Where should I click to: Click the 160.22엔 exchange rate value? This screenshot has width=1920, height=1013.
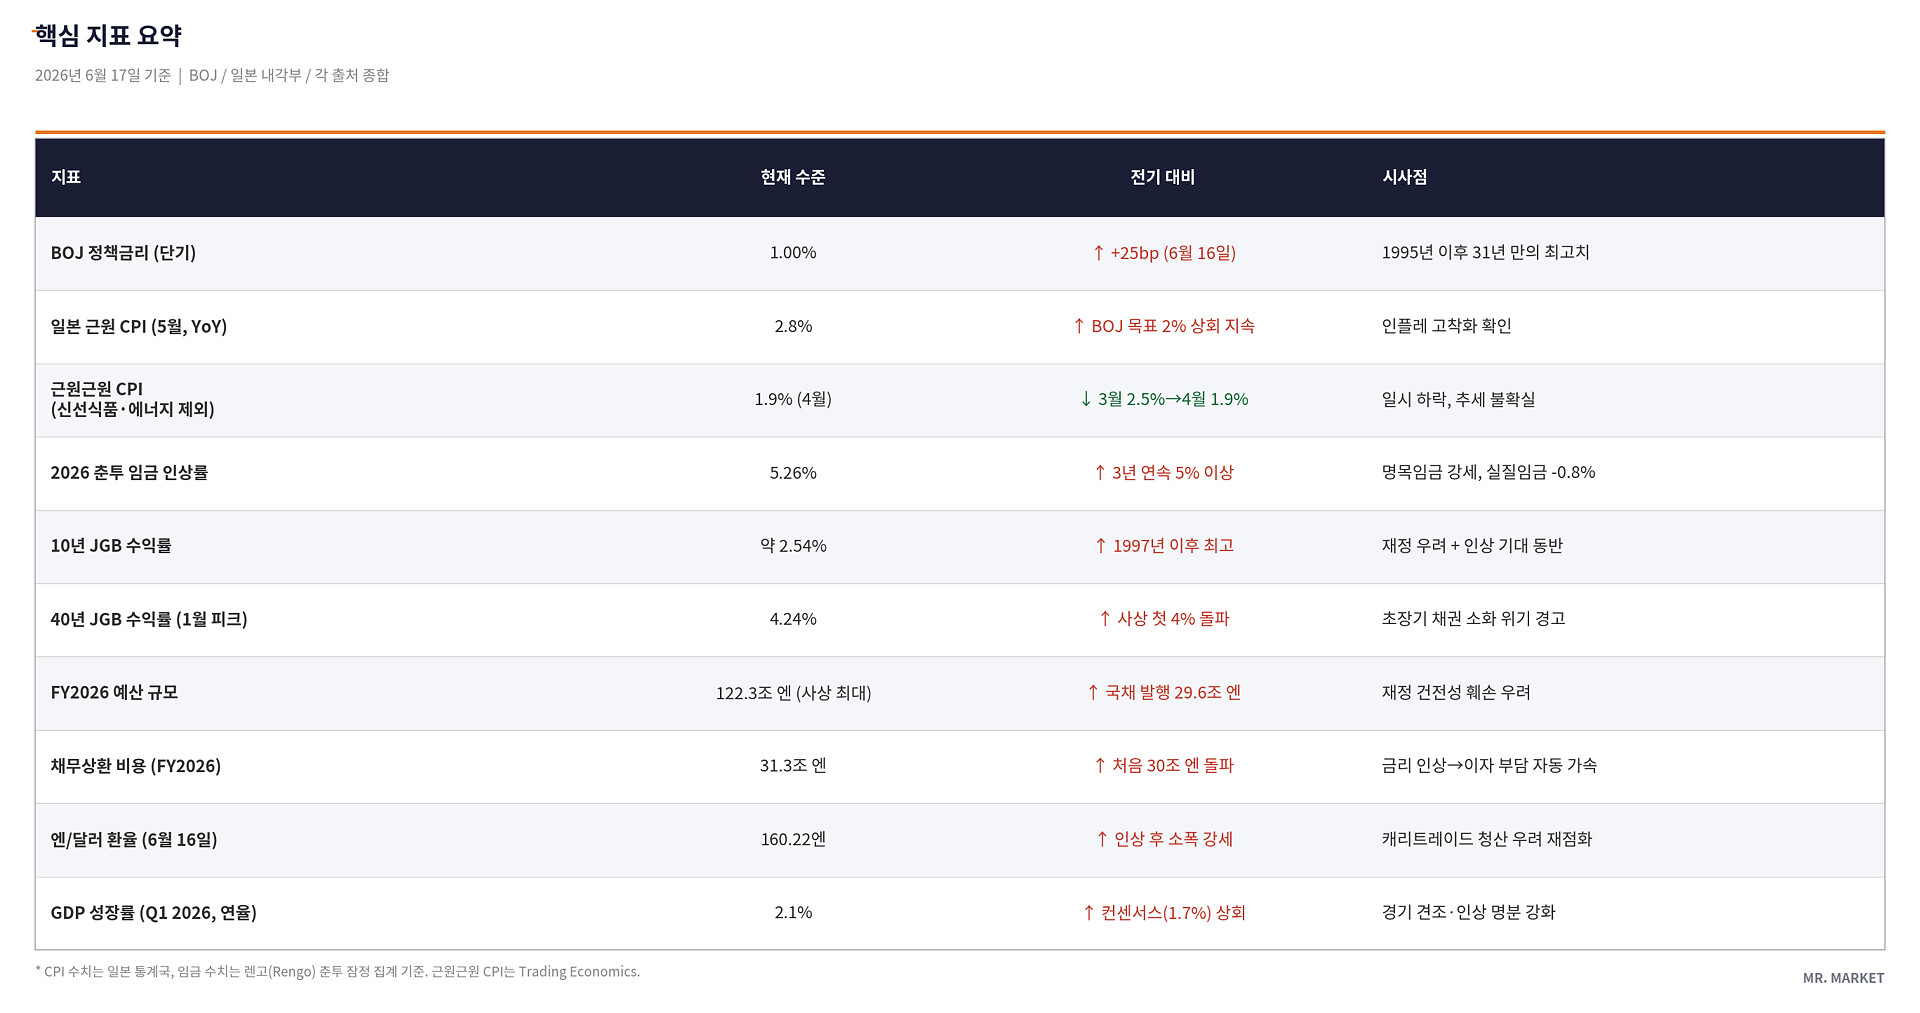tap(793, 839)
